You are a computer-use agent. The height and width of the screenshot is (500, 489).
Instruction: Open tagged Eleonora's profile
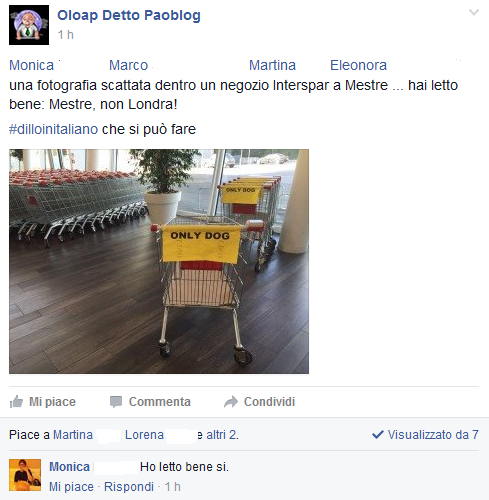pos(358,65)
